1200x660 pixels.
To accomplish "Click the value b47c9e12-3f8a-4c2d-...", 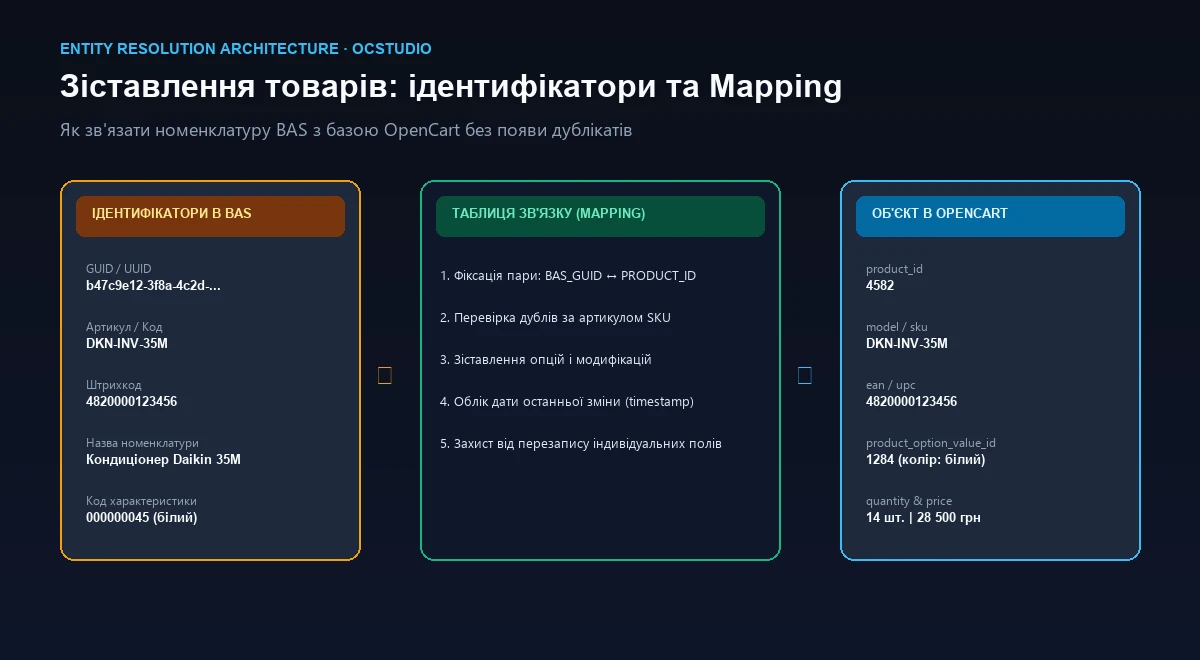I will (x=153, y=286).
